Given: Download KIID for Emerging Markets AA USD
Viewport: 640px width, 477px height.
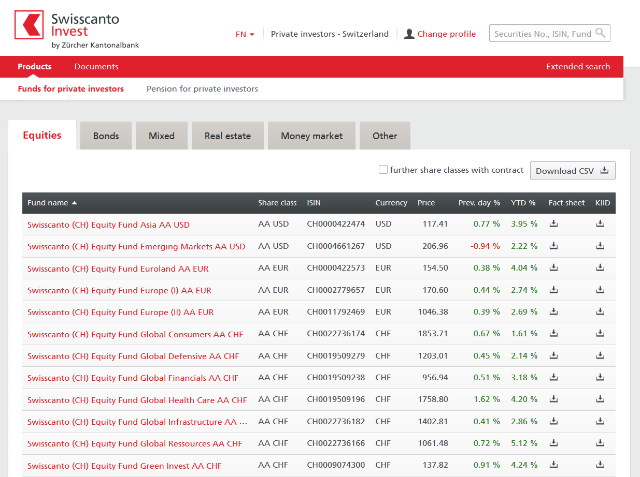Looking at the screenshot, I should (x=600, y=246).
